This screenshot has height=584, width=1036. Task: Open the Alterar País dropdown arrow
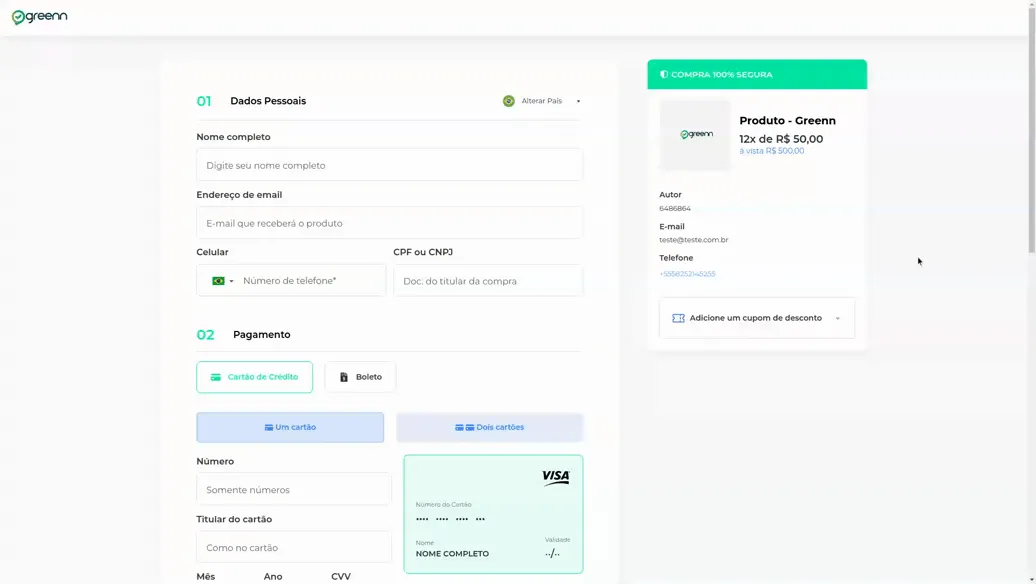click(x=578, y=101)
